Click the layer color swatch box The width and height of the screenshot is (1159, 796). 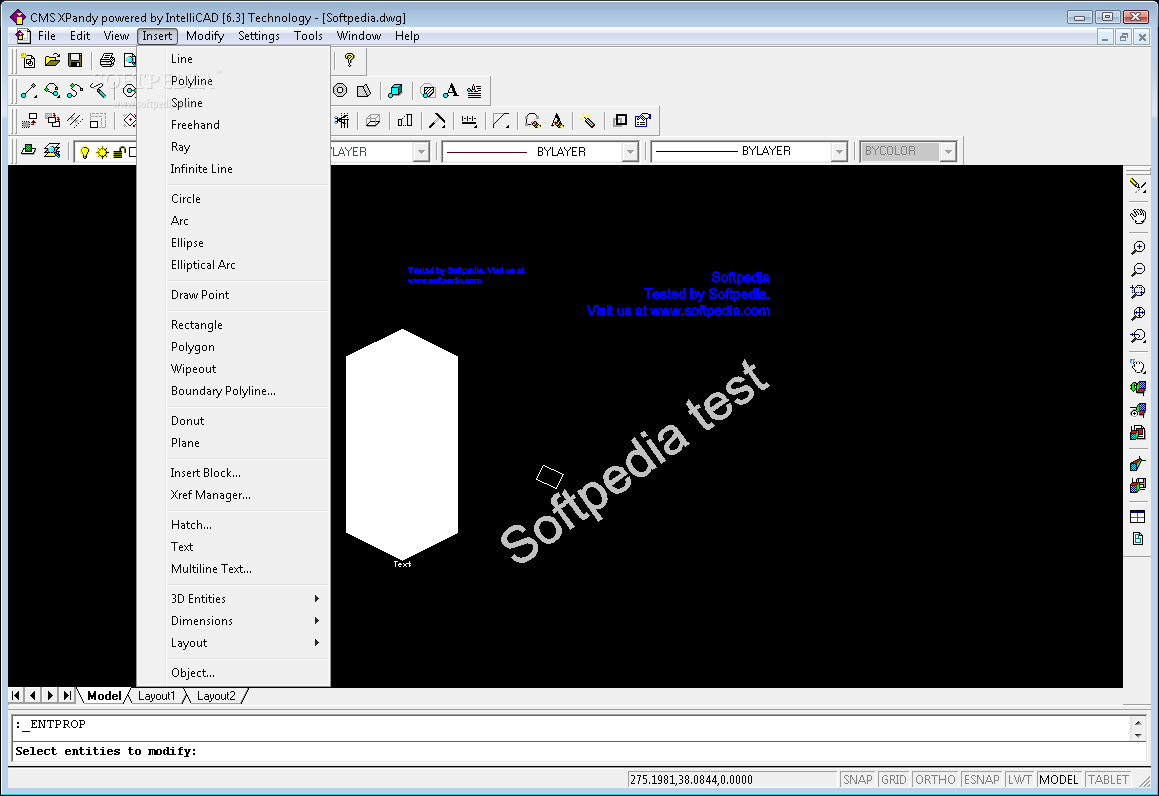point(133,152)
